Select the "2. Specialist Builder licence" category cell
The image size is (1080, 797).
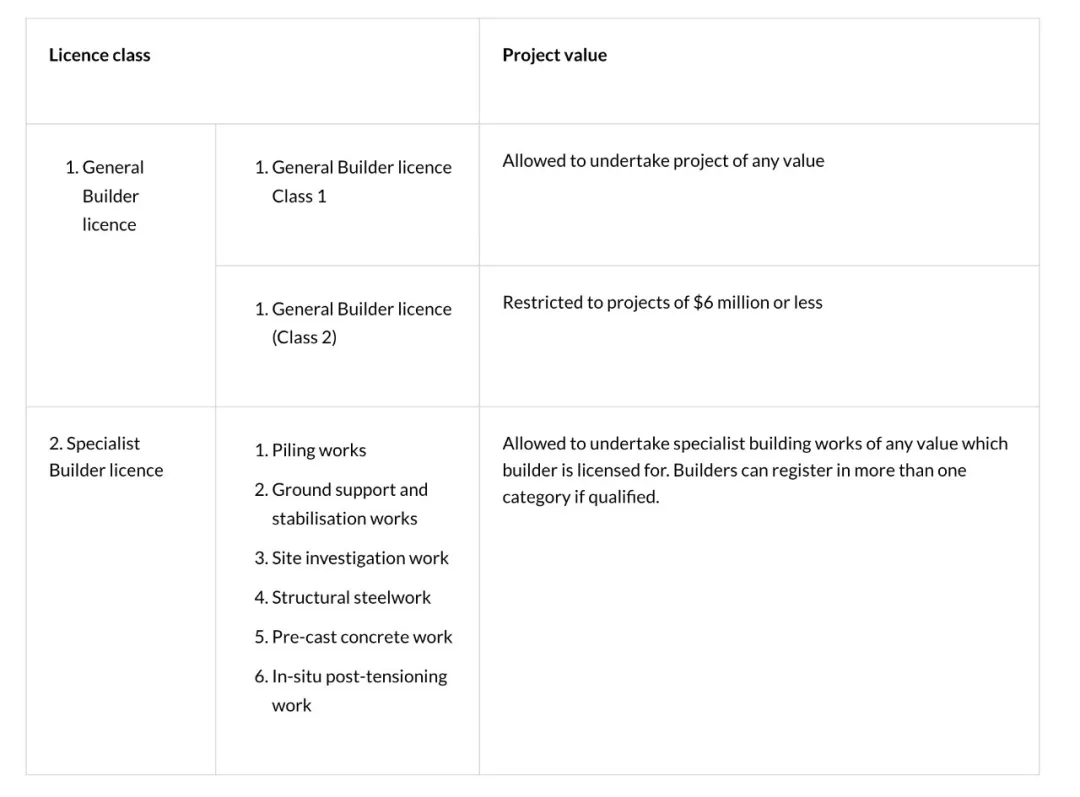(105, 457)
